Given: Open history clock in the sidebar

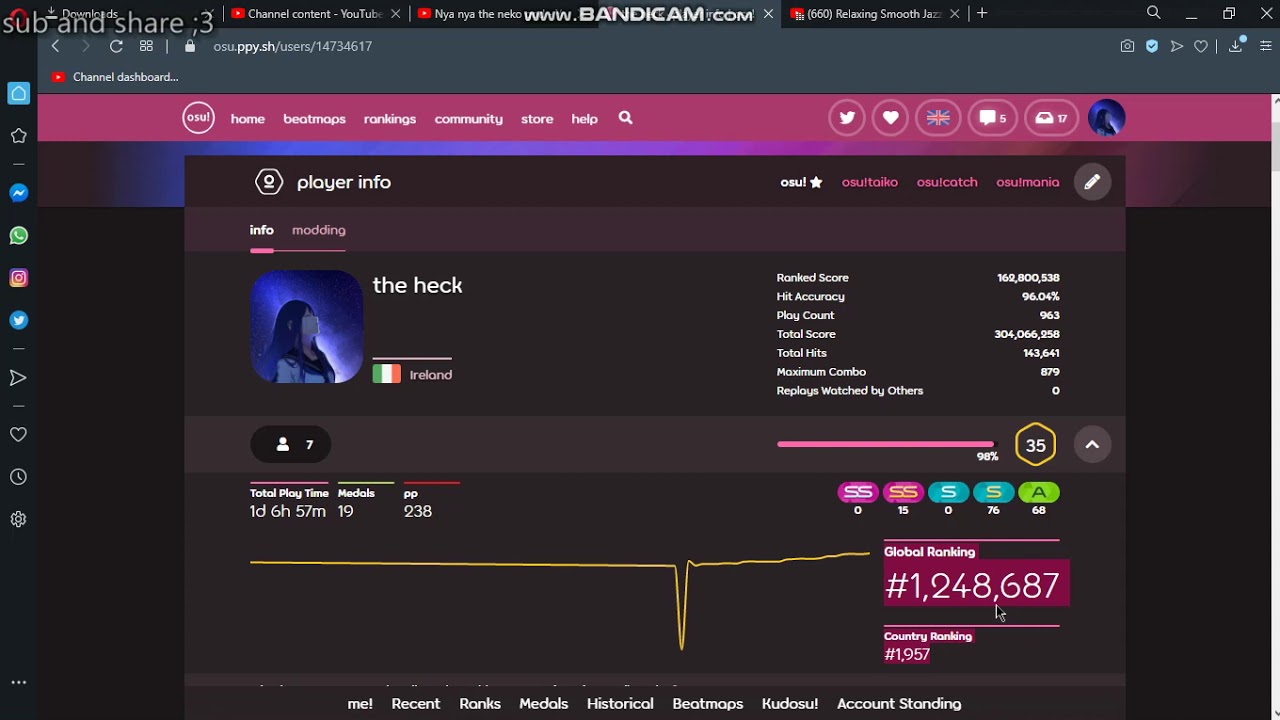Looking at the screenshot, I should (19, 477).
